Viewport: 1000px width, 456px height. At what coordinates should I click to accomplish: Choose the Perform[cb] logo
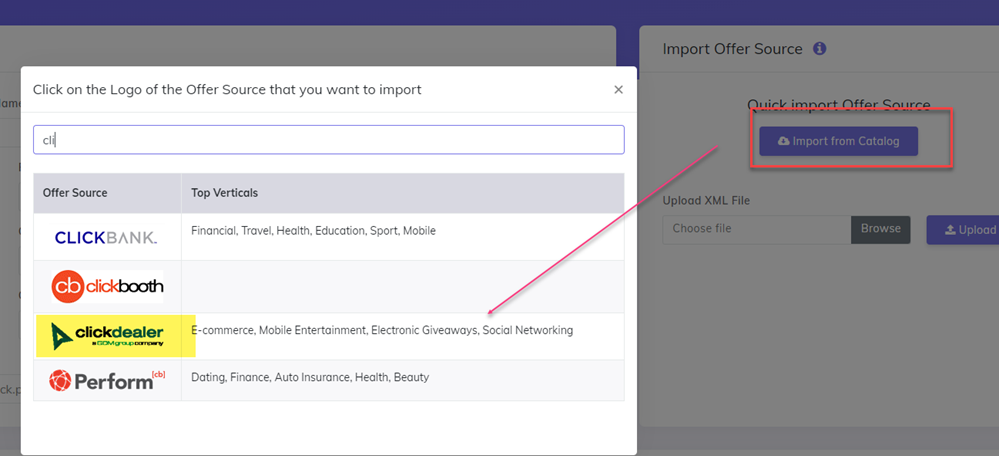pyautogui.click(x=107, y=381)
